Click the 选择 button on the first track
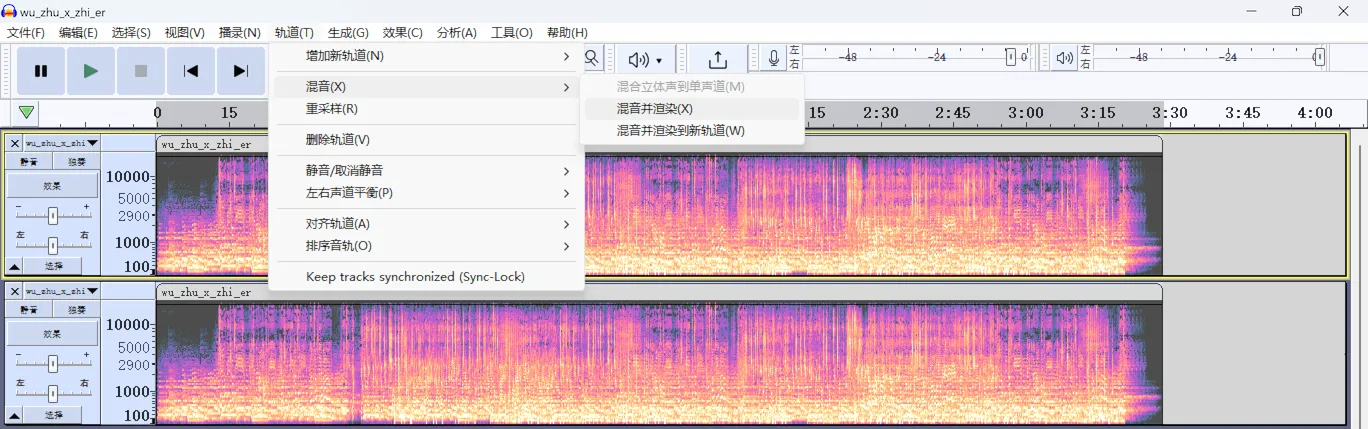 click(x=53, y=266)
